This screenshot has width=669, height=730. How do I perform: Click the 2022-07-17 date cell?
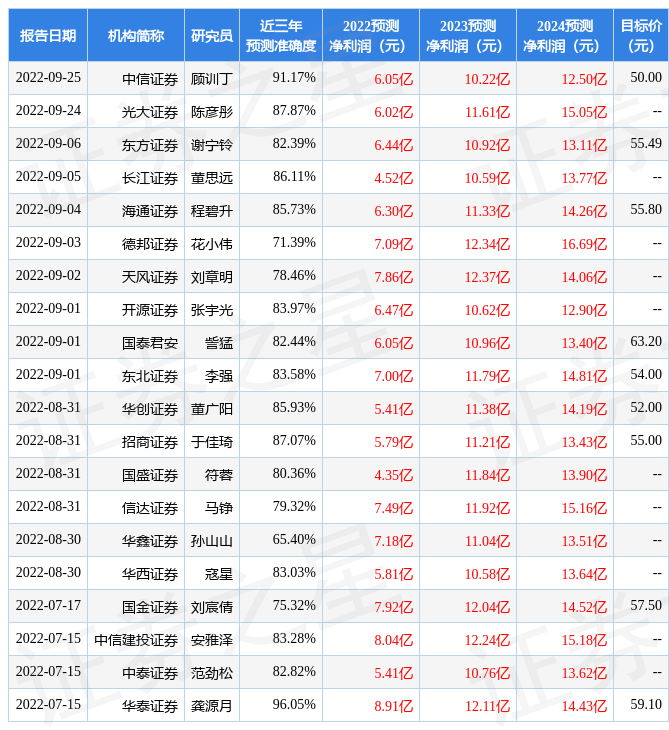click(48, 606)
